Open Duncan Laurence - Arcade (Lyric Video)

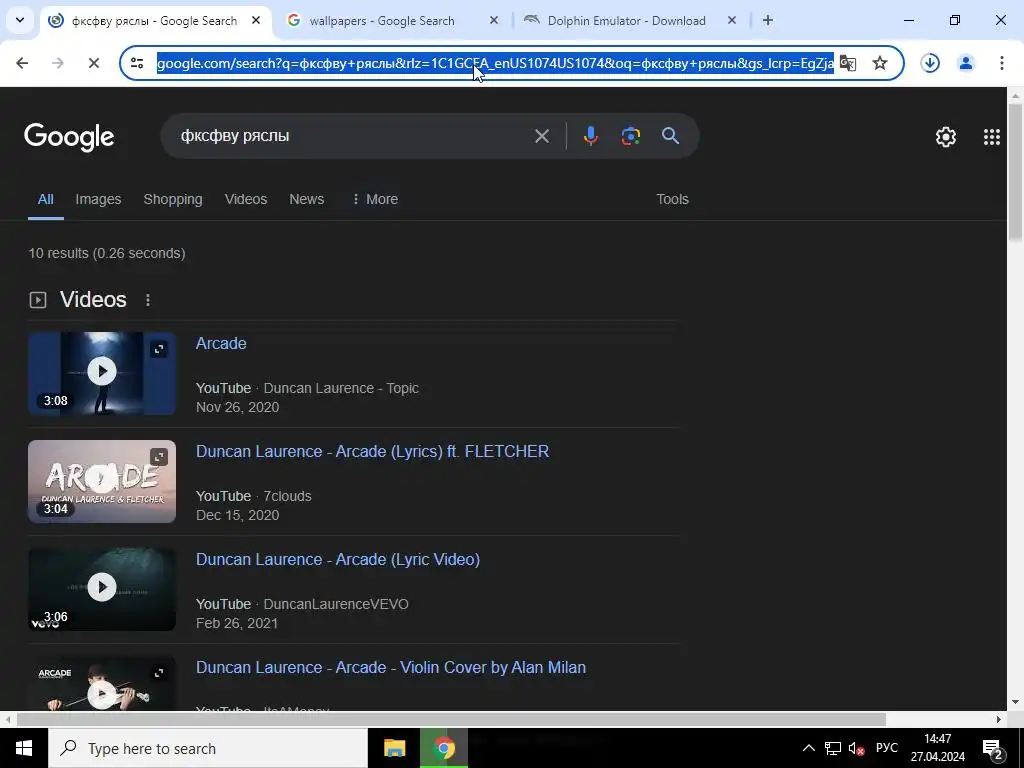click(338, 560)
